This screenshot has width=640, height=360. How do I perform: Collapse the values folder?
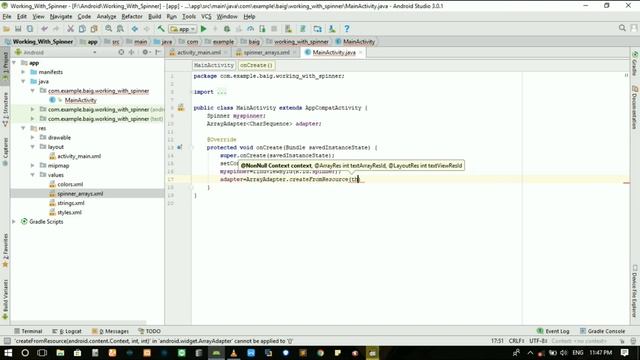click(x=33, y=175)
